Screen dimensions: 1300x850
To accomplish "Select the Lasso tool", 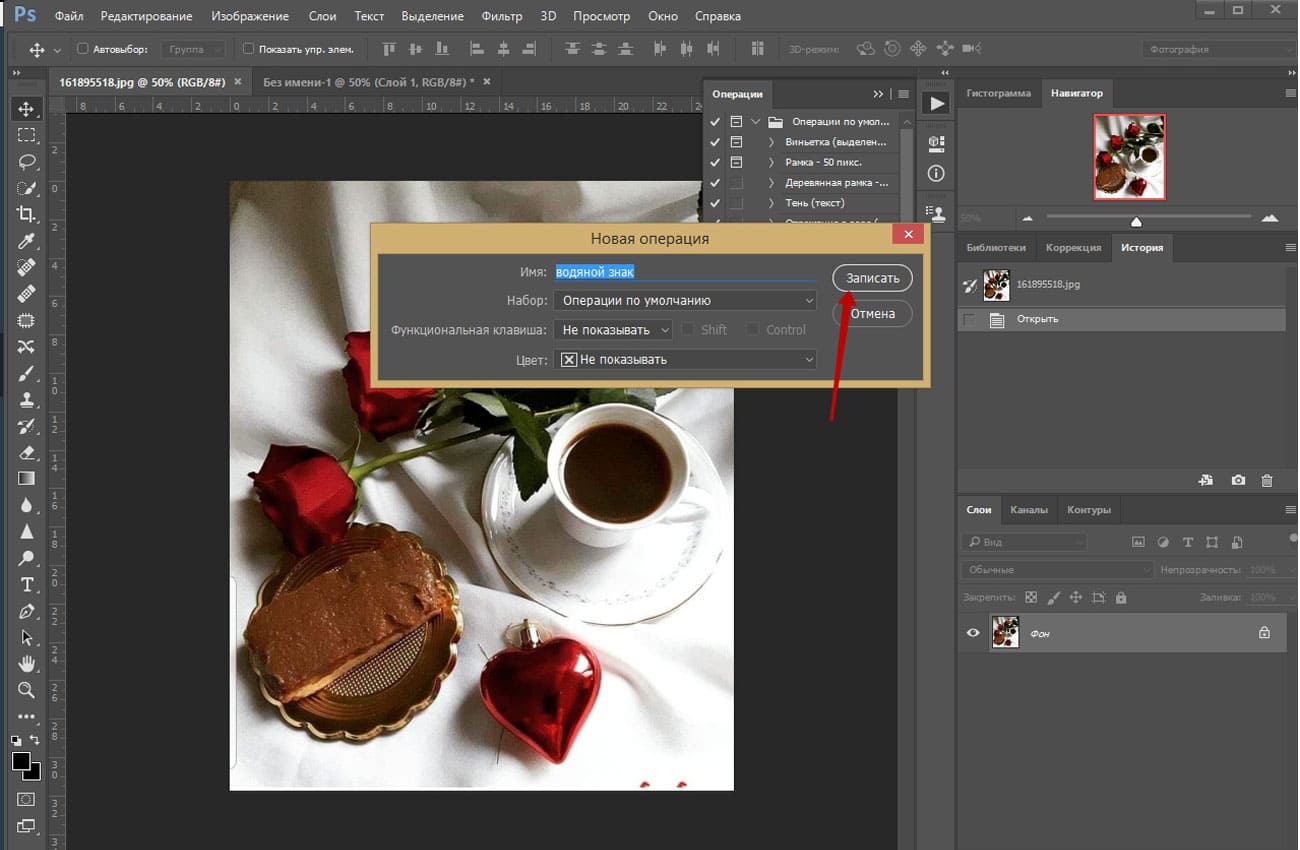I will click(26, 162).
